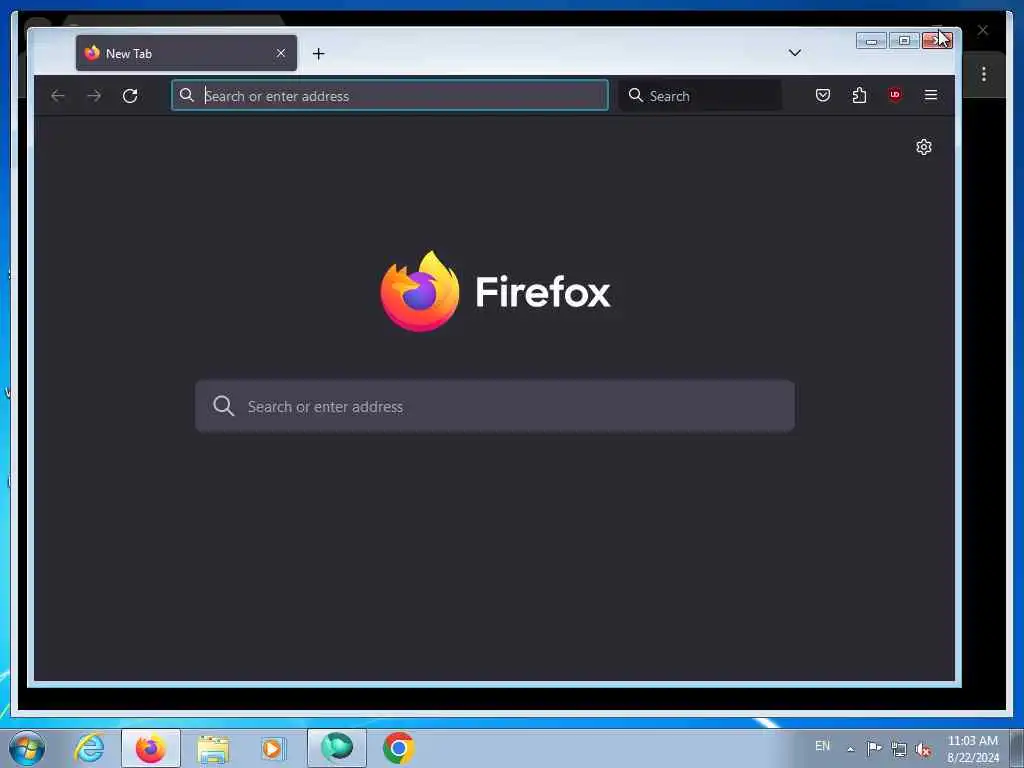
Task: Select Firefox in the taskbar
Action: click(151, 748)
